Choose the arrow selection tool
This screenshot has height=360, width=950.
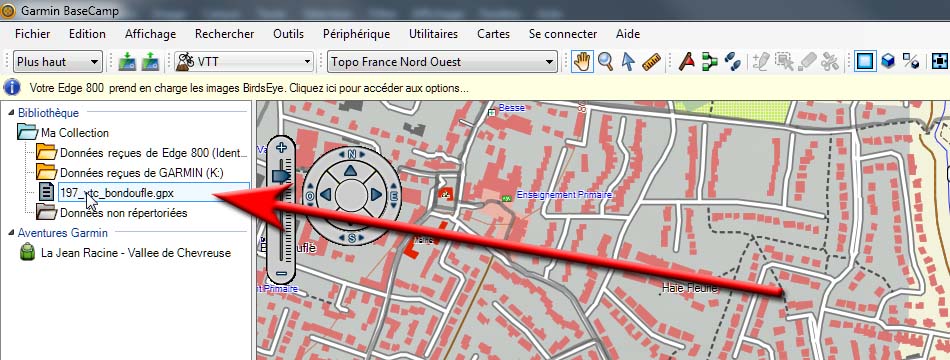628,62
